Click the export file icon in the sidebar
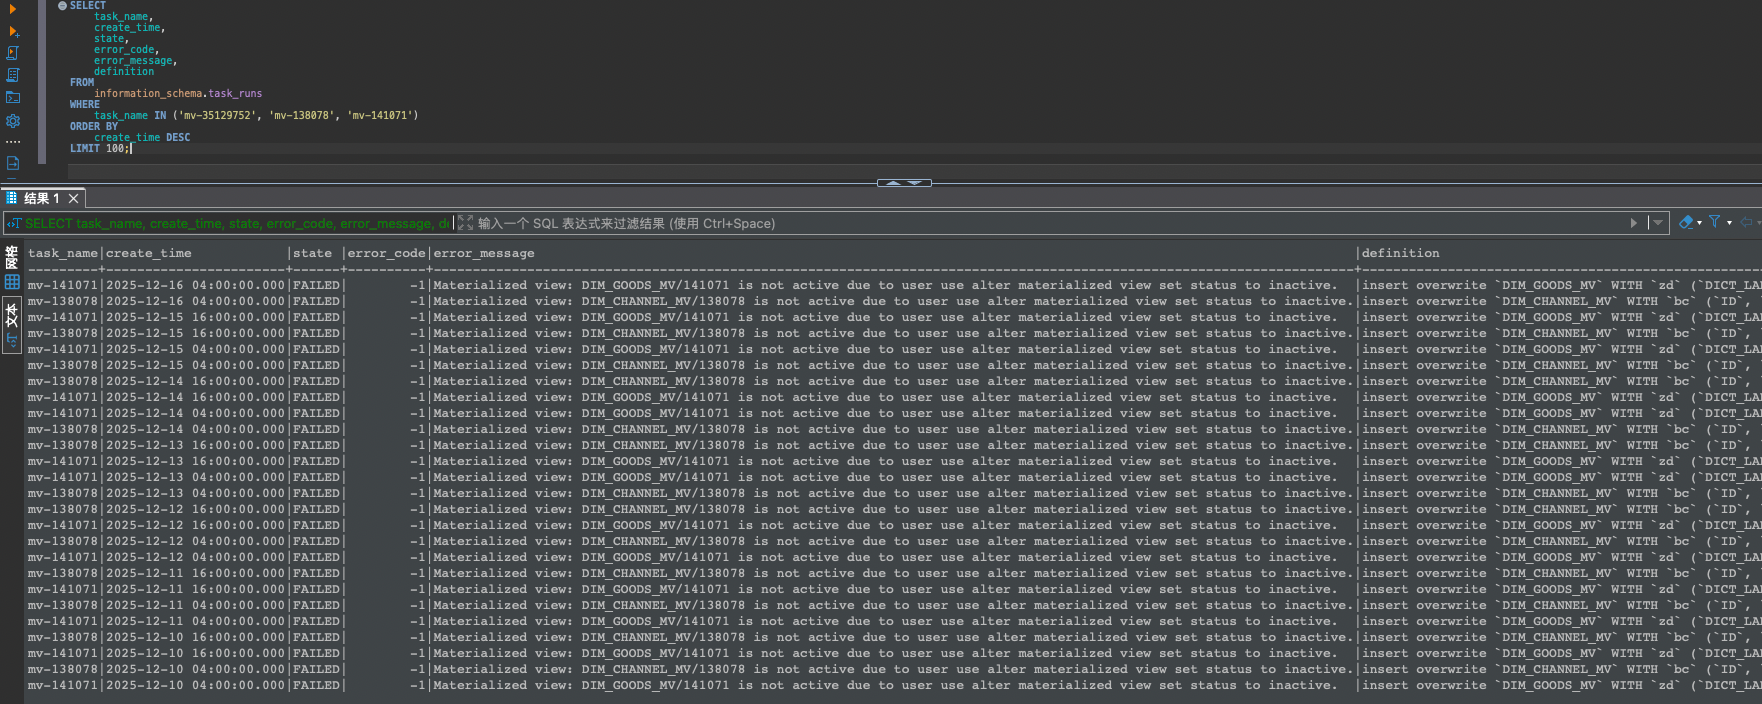This screenshot has width=1762, height=704. coord(13,163)
